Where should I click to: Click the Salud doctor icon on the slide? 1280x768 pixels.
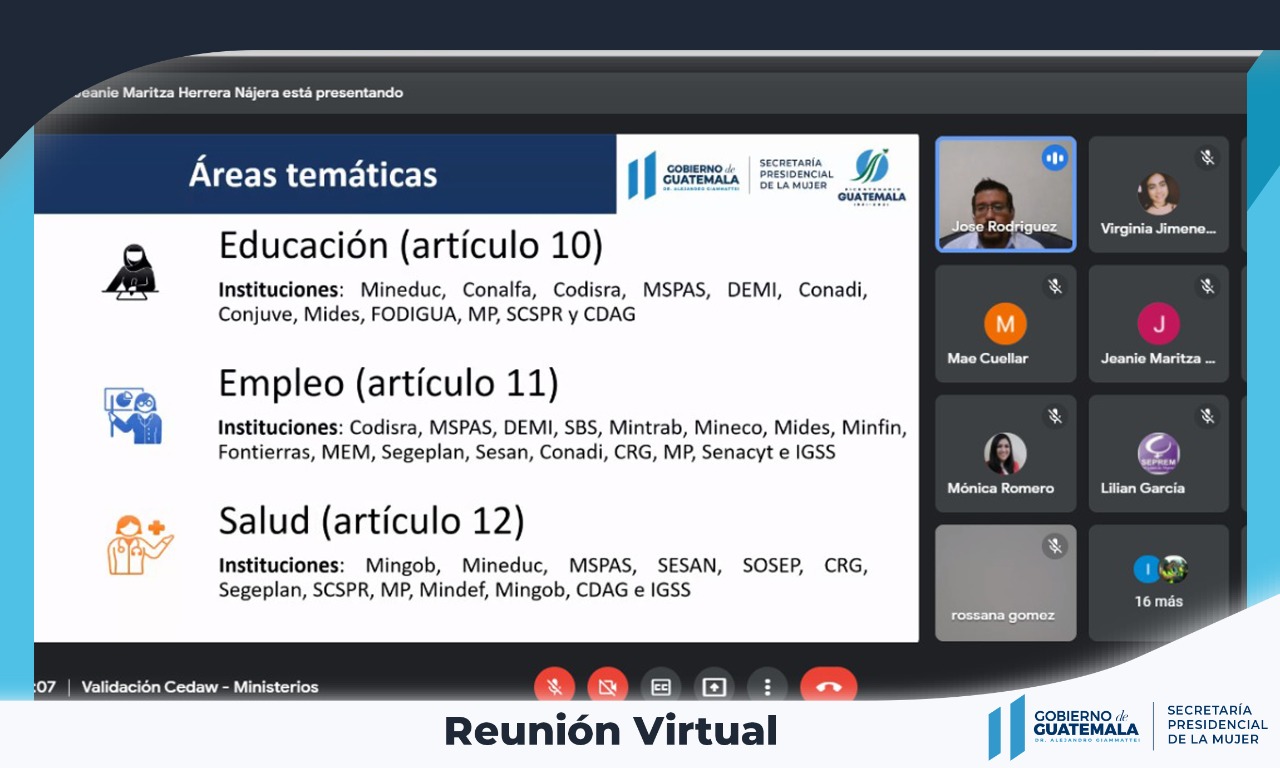138,544
